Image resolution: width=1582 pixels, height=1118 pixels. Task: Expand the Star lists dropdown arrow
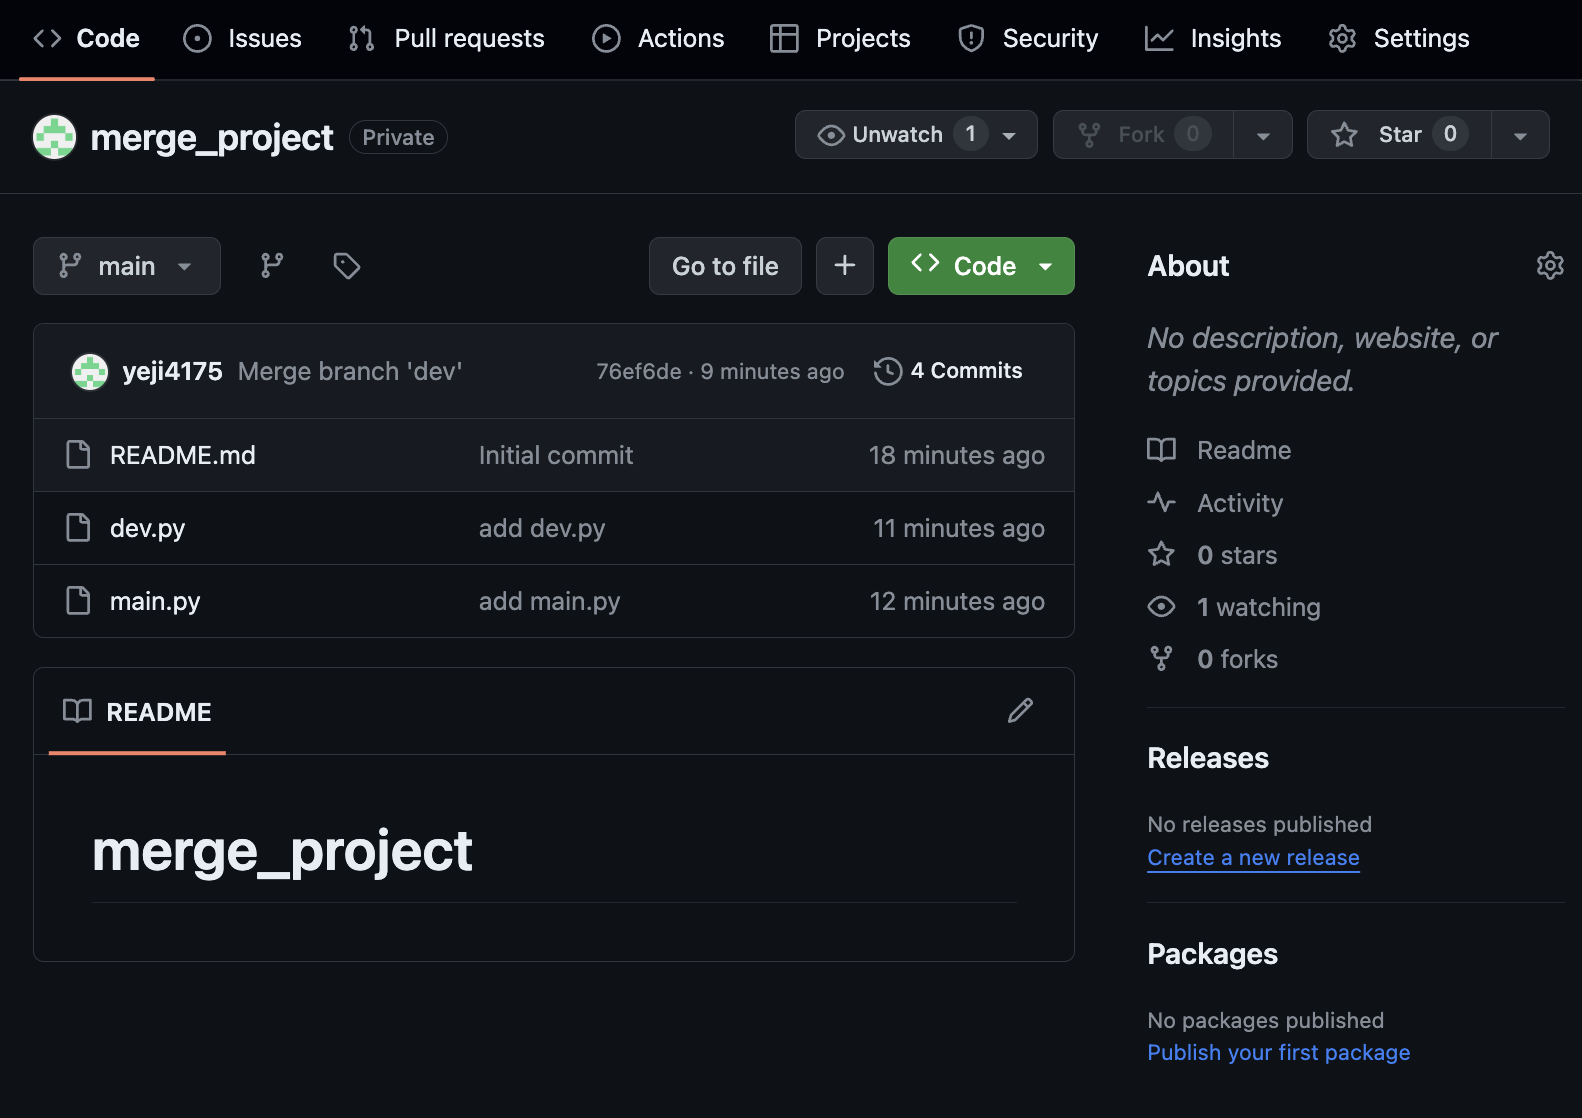[1520, 135]
